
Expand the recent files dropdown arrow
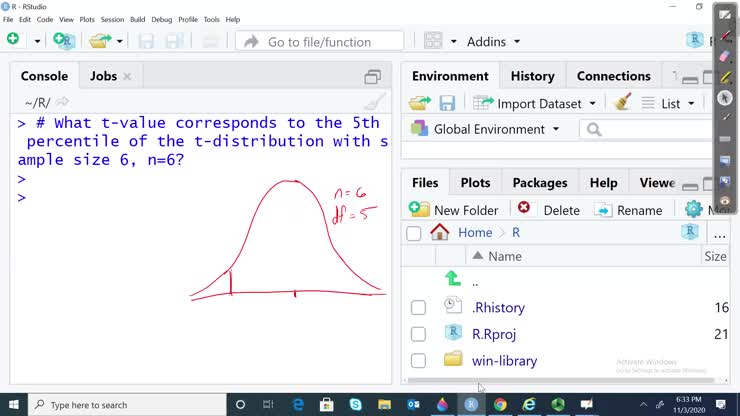tap(119, 42)
